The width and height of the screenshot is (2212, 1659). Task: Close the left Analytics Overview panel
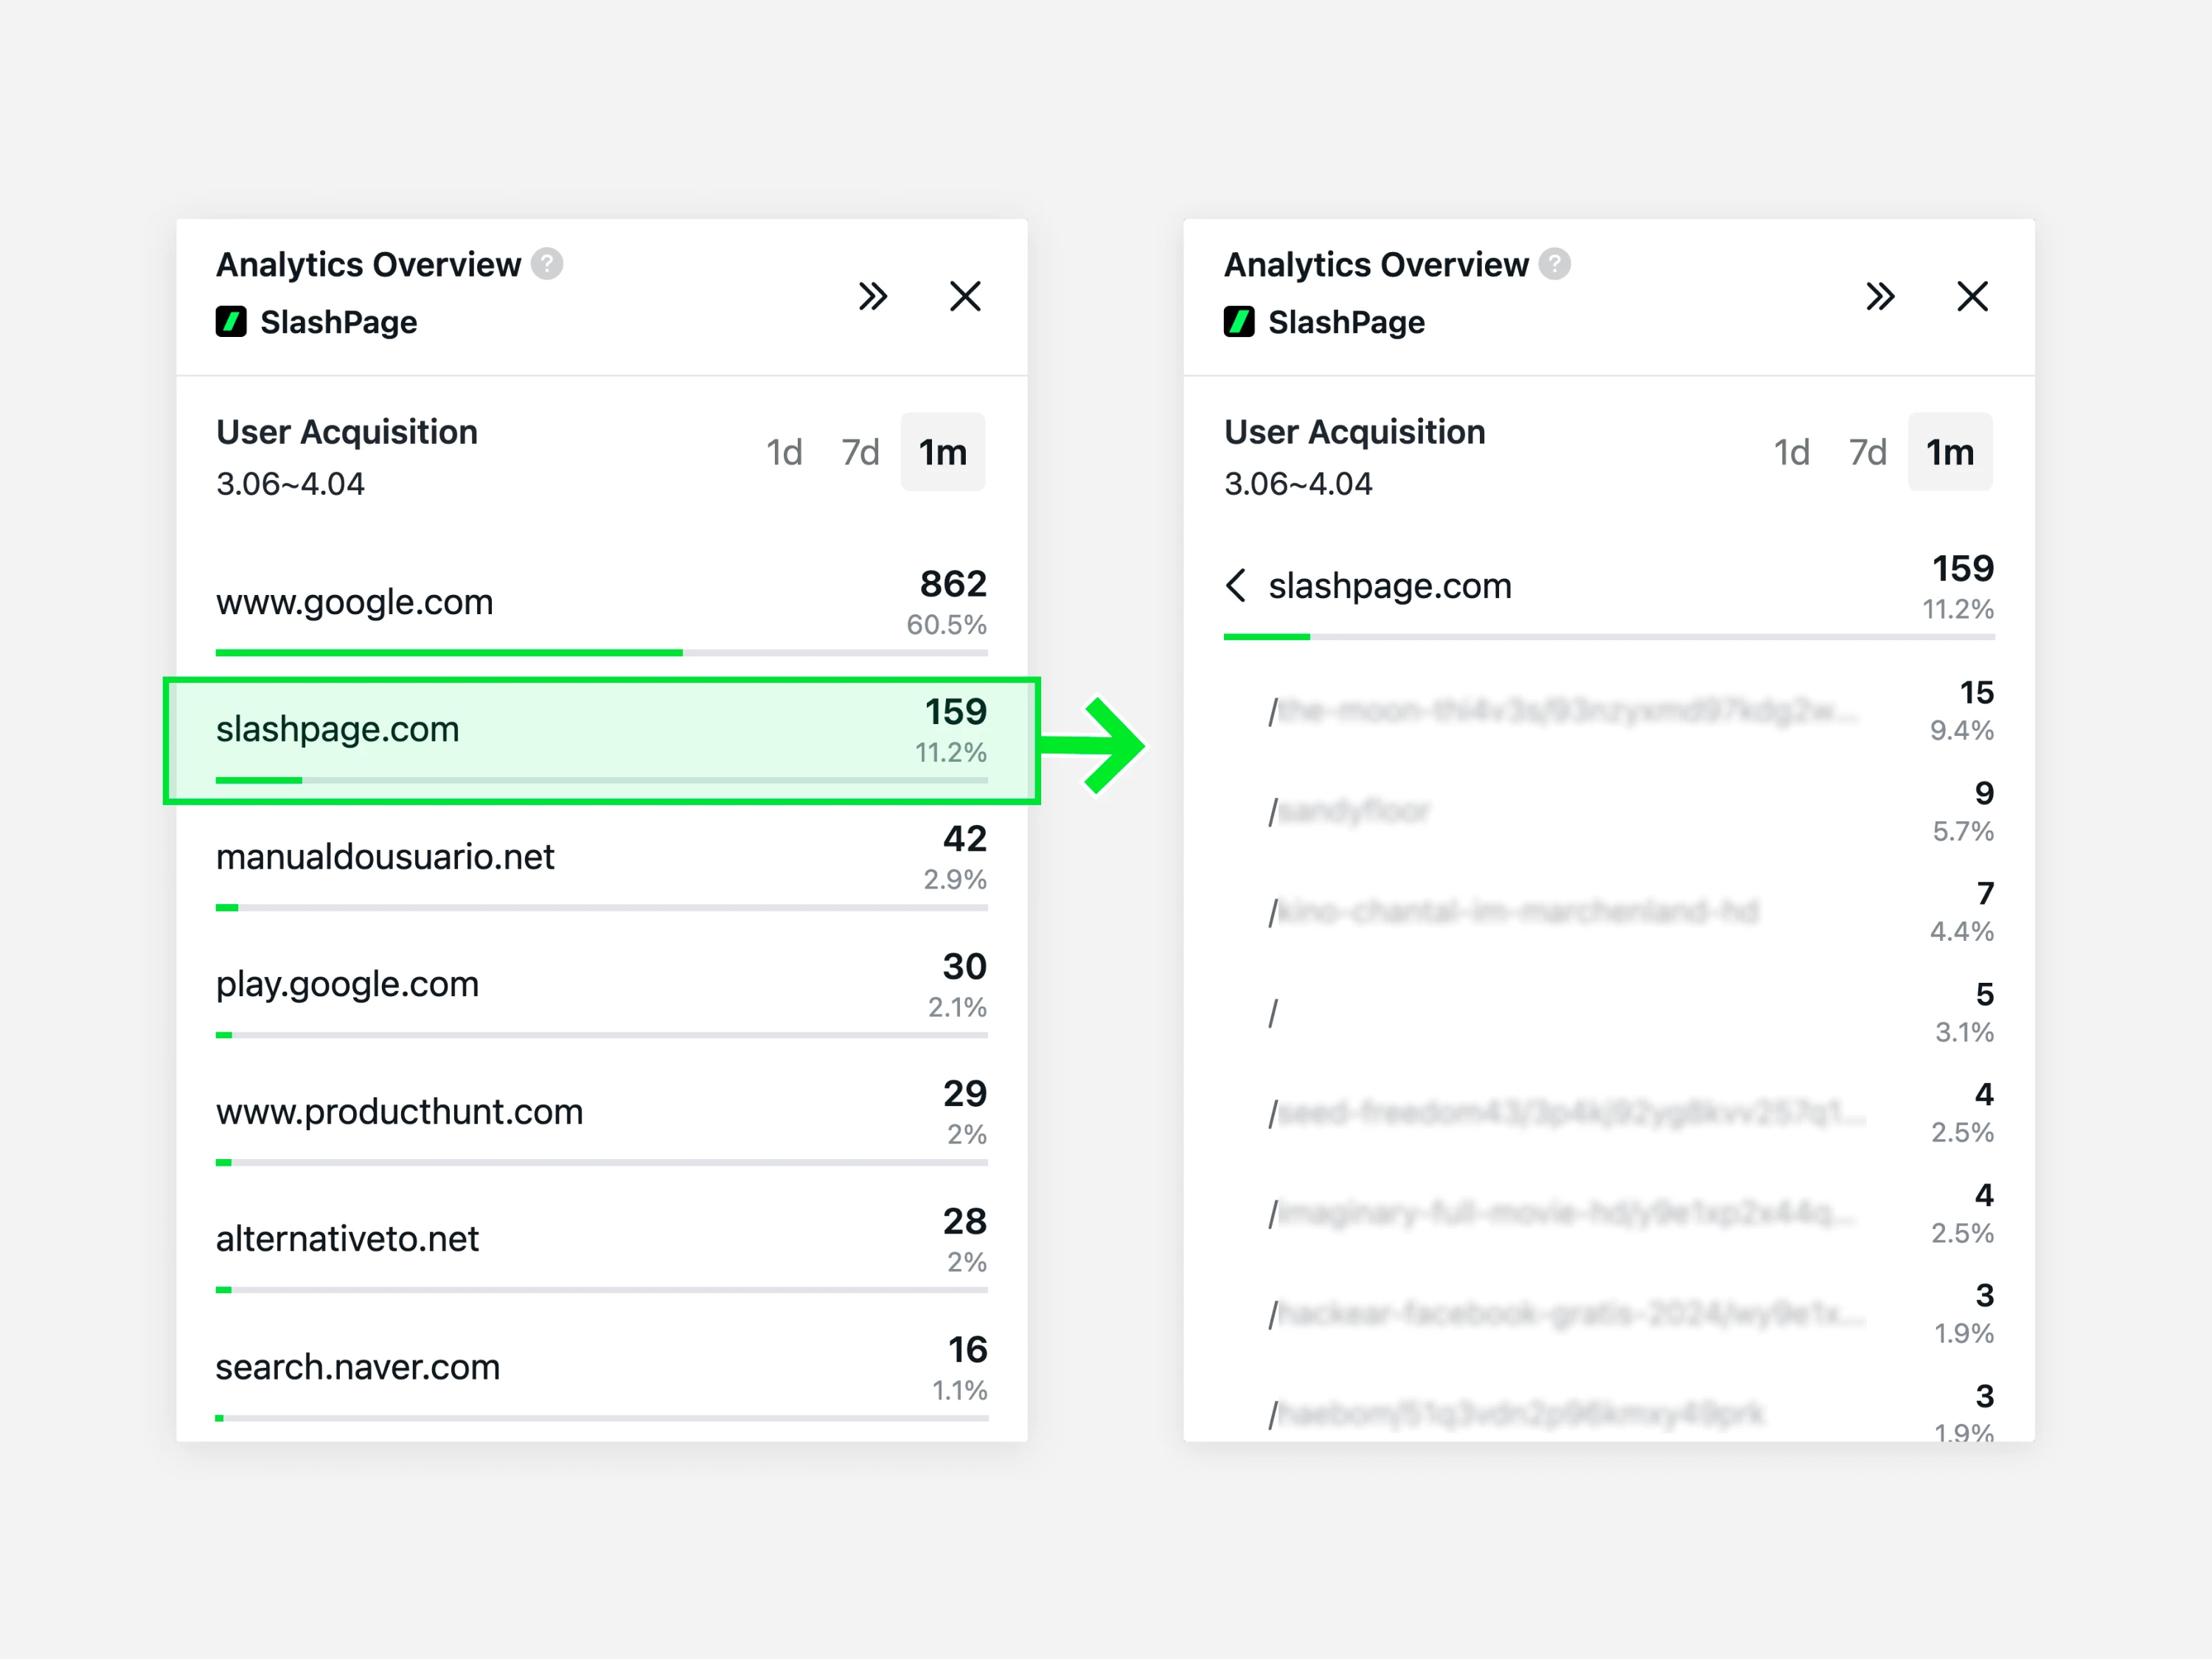click(x=965, y=296)
